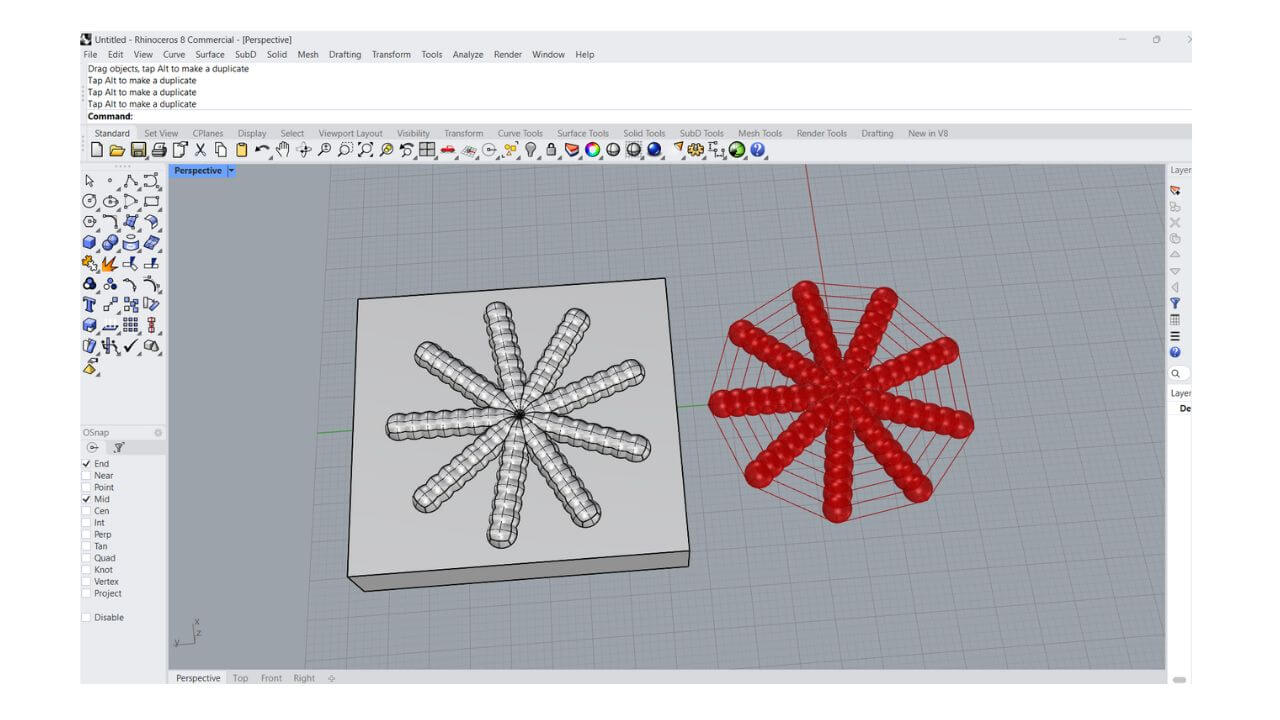Image resolution: width=1280 pixels, height=720 pixels.
Task: Tick the Disable osnap checkbox
Action: 86,618
